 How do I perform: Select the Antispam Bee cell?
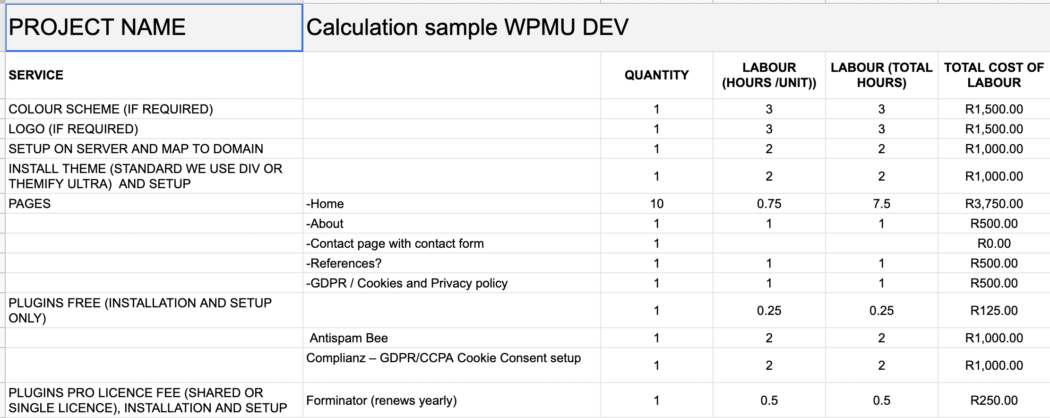(451, 338)
